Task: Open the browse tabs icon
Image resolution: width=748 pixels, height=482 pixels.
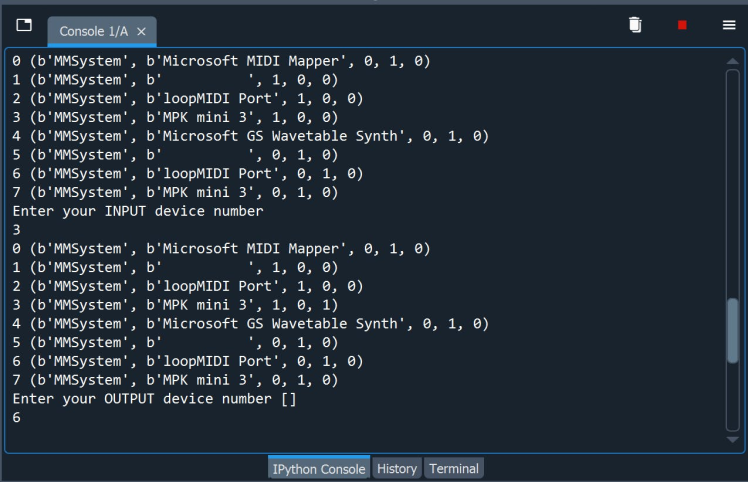Action: click(x=24, y=25)
